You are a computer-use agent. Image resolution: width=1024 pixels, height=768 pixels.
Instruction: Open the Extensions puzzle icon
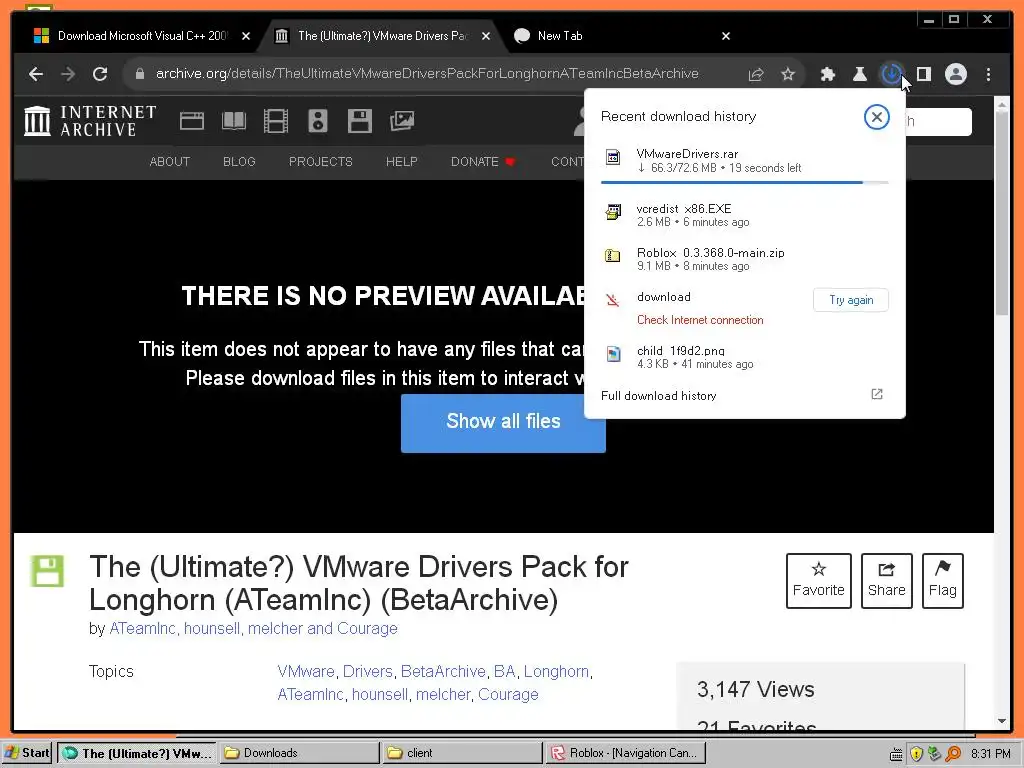827,74
